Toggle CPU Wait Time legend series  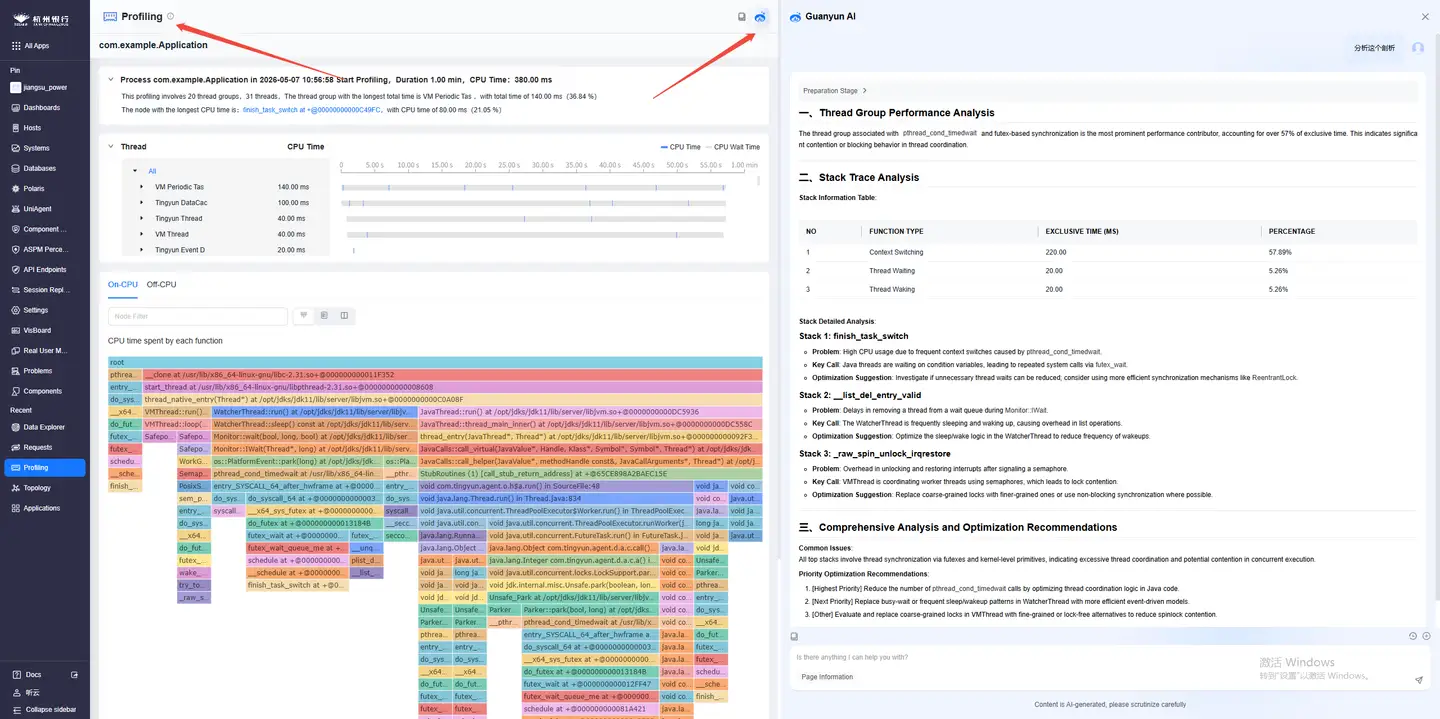(x=732, y=147)
